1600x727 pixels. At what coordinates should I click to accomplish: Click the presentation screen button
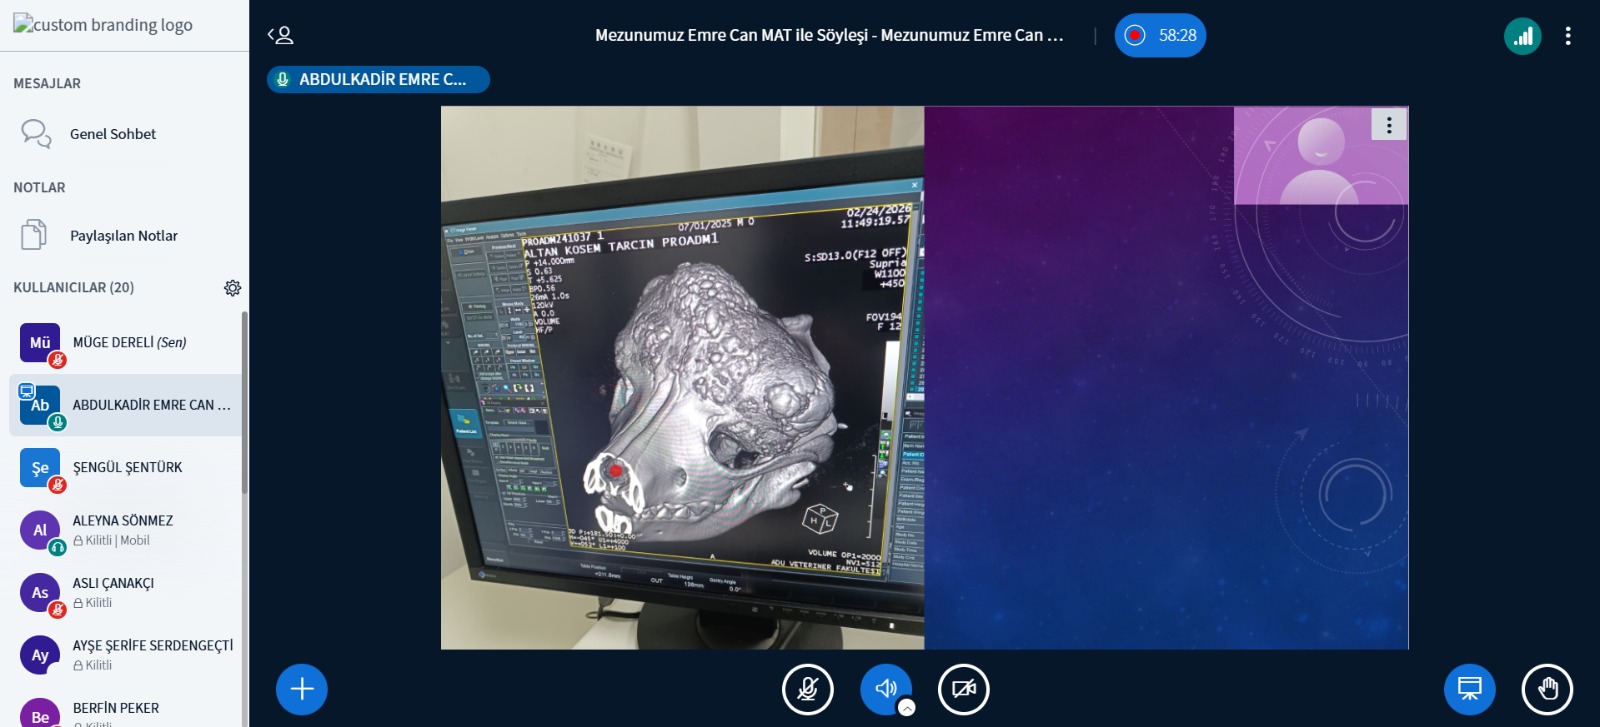click(1469, 689)
